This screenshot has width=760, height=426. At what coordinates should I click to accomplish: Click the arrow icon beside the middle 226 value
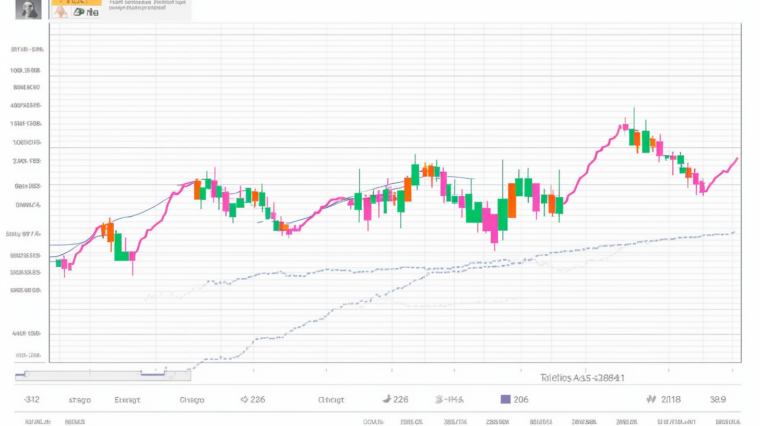click(x=385, y=399)
